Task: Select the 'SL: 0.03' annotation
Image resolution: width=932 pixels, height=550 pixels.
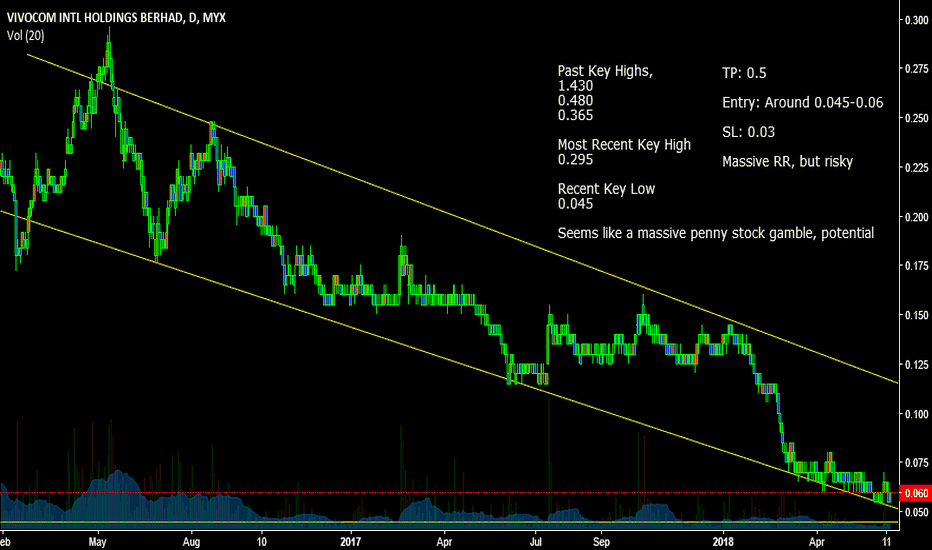Action: [x=748, y=132]
